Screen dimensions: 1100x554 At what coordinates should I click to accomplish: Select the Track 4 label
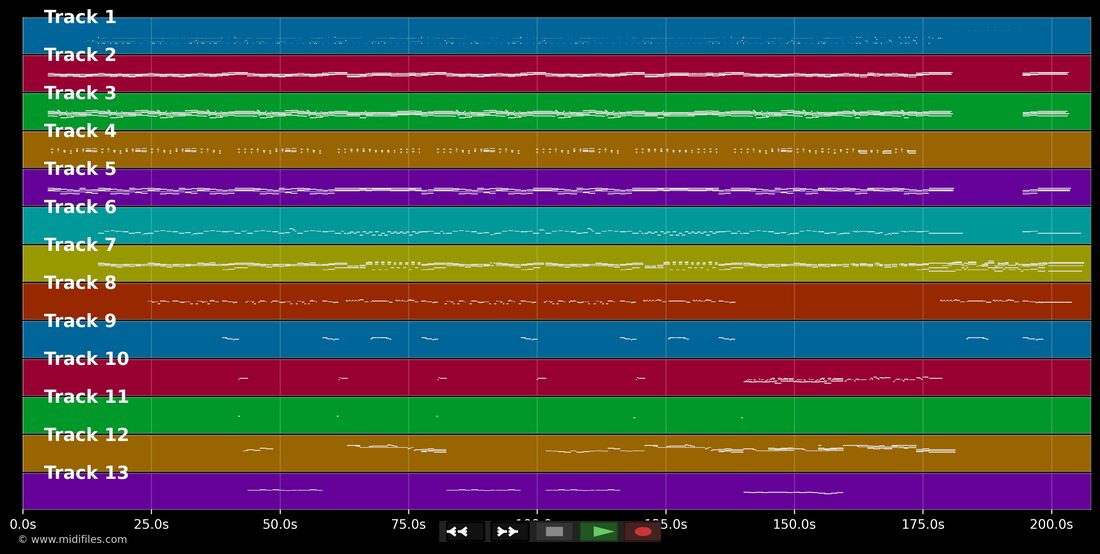click(80, 131)
